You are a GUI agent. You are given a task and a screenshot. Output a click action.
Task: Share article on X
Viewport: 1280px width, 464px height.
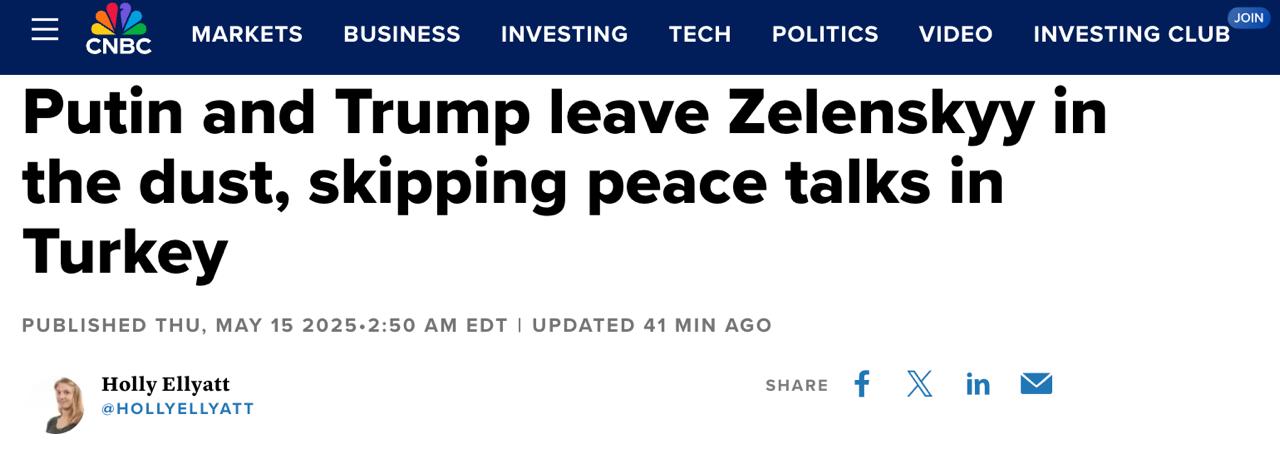coord(919,384)
